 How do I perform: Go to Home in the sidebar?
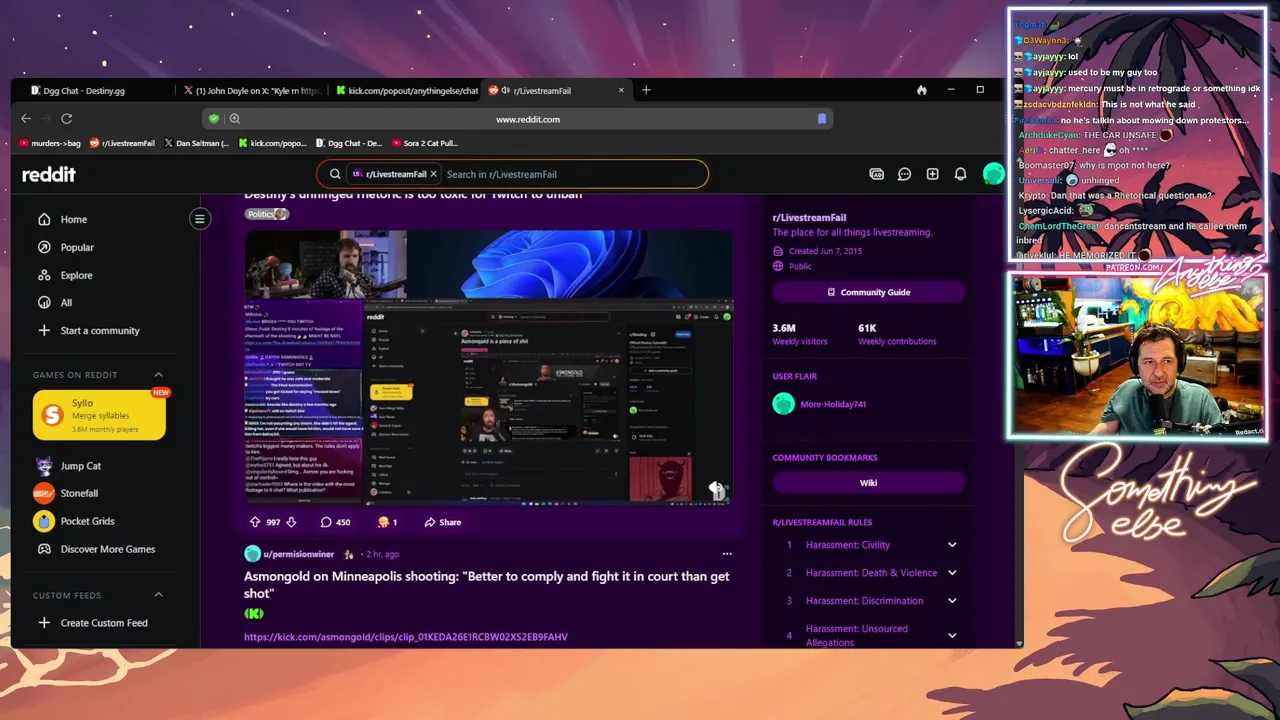tap(73, 219)
